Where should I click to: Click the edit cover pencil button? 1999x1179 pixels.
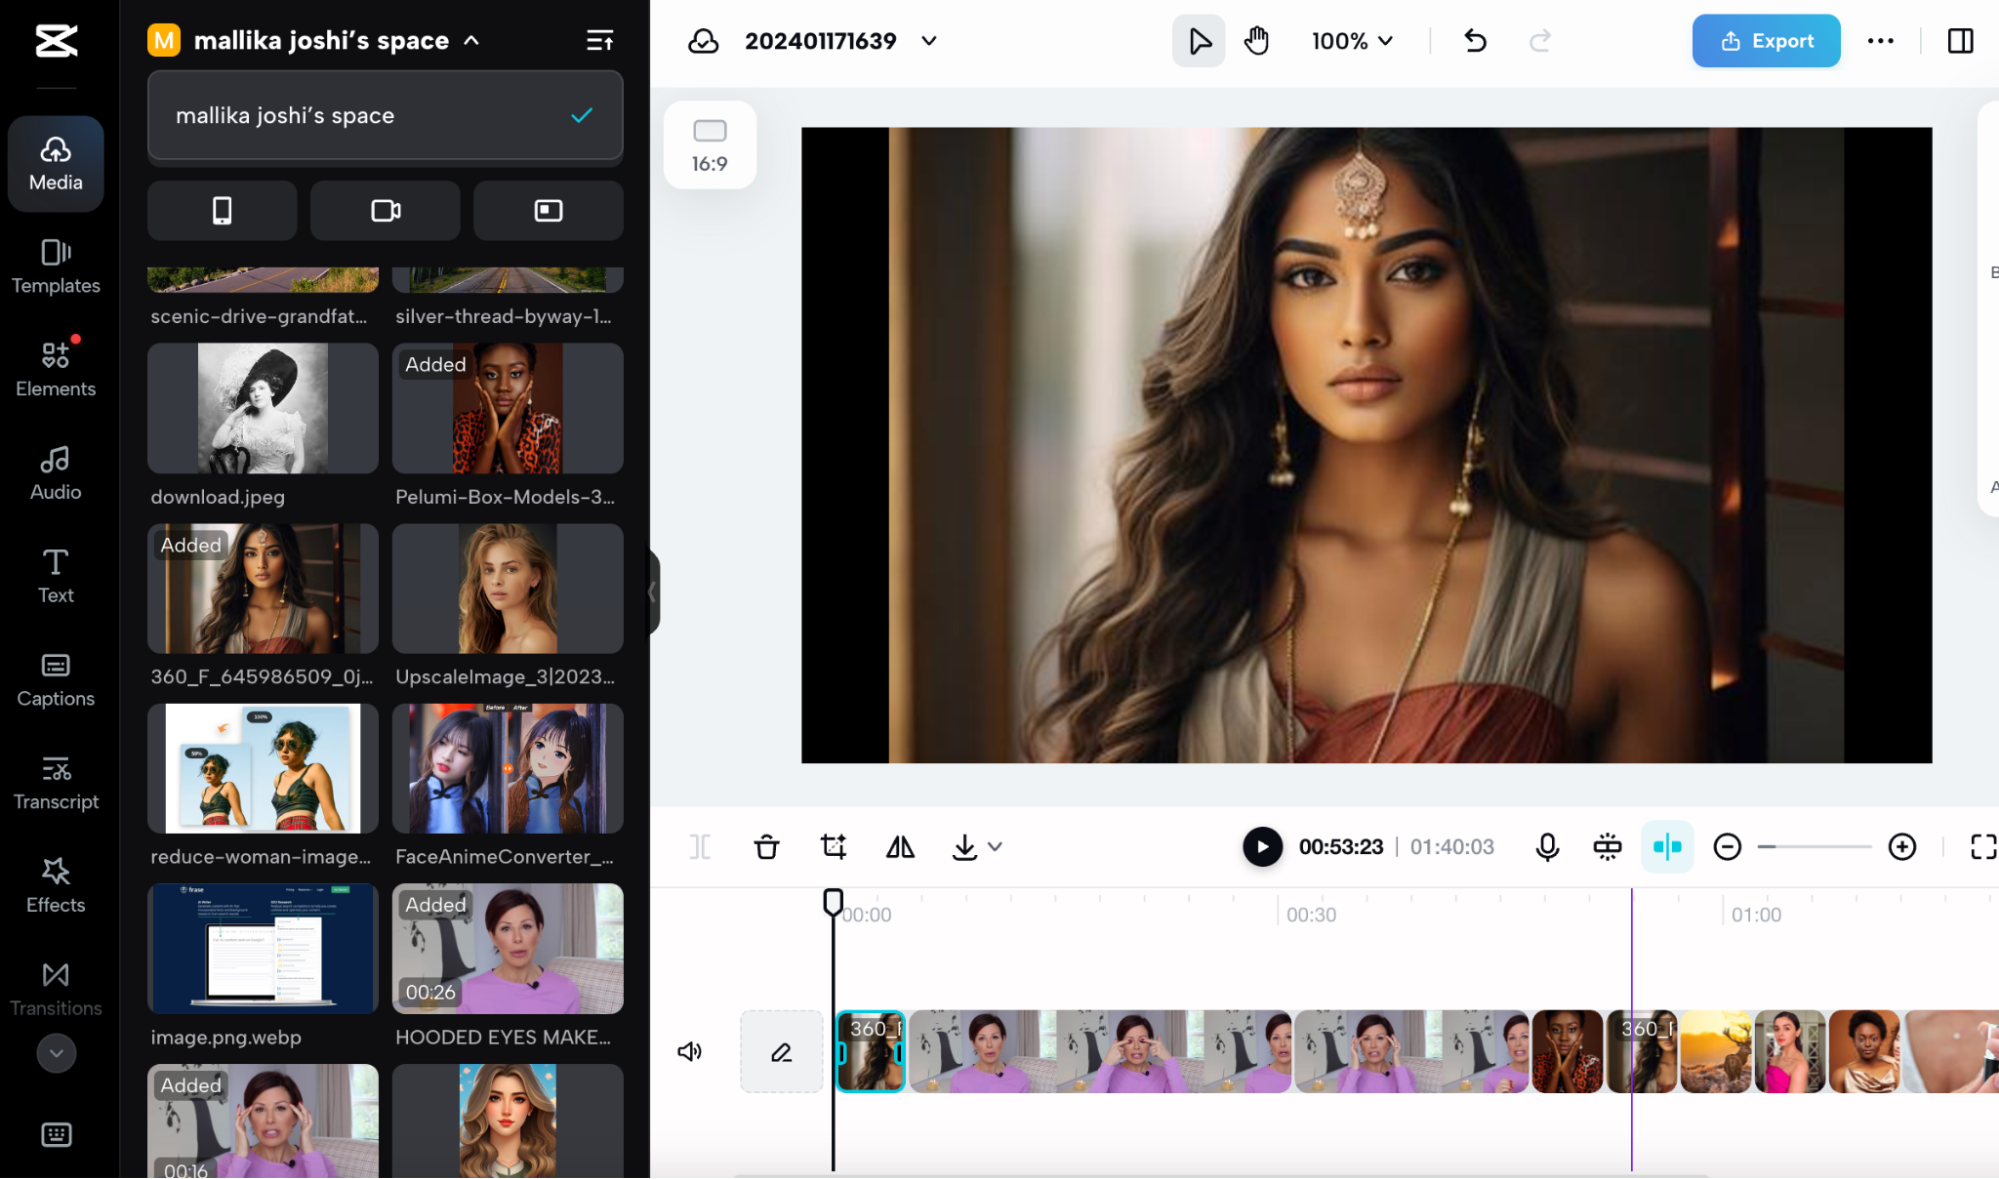tap(781, 1051)
